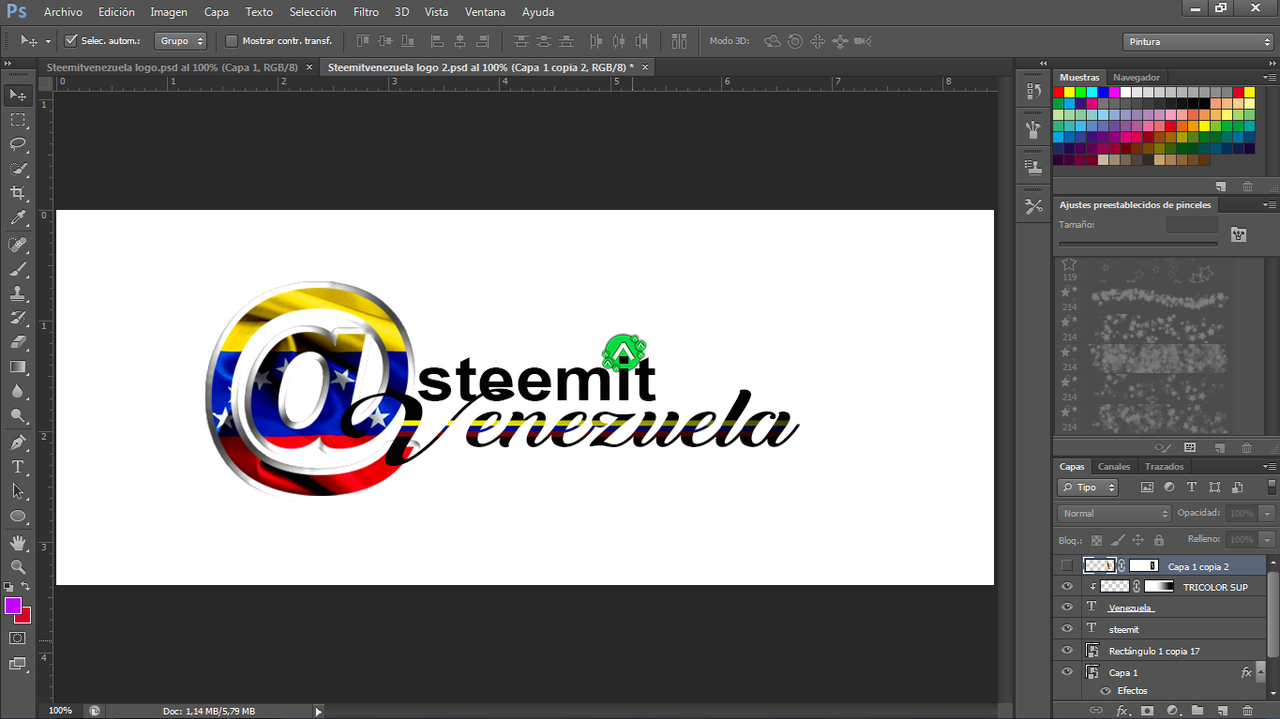Screen dimensions: 1280x719
Task: Select the Eyedropper tool
Action: pyautogui.click(x=18, y=217)
